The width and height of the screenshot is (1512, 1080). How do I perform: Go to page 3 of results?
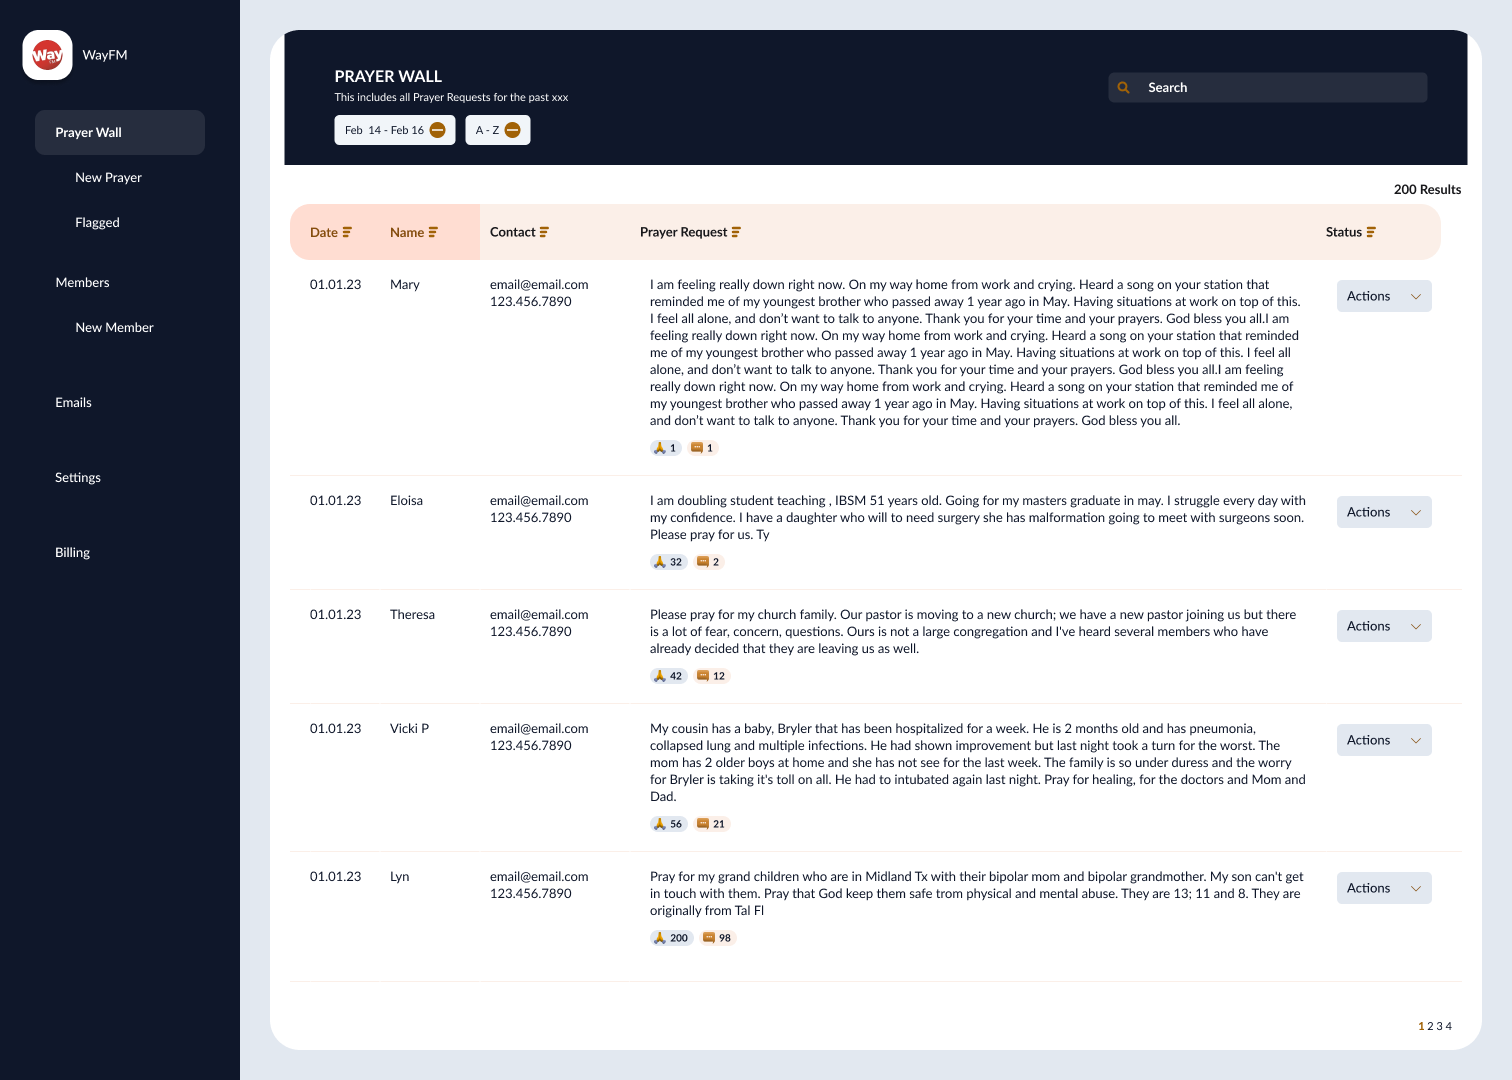[1437, 1025]
